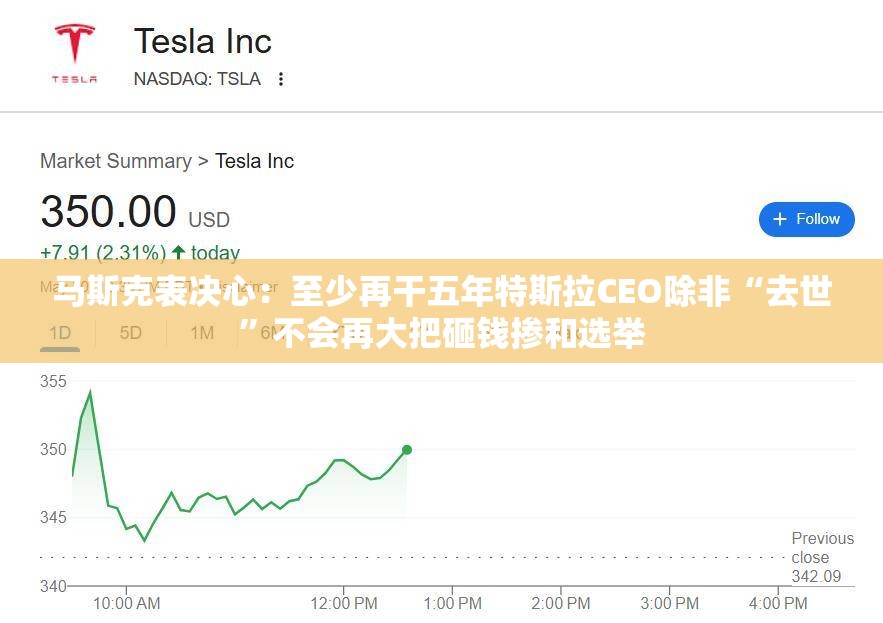
Task: Click the green endpoint dot on chart
Action: [x=407, y=450]
